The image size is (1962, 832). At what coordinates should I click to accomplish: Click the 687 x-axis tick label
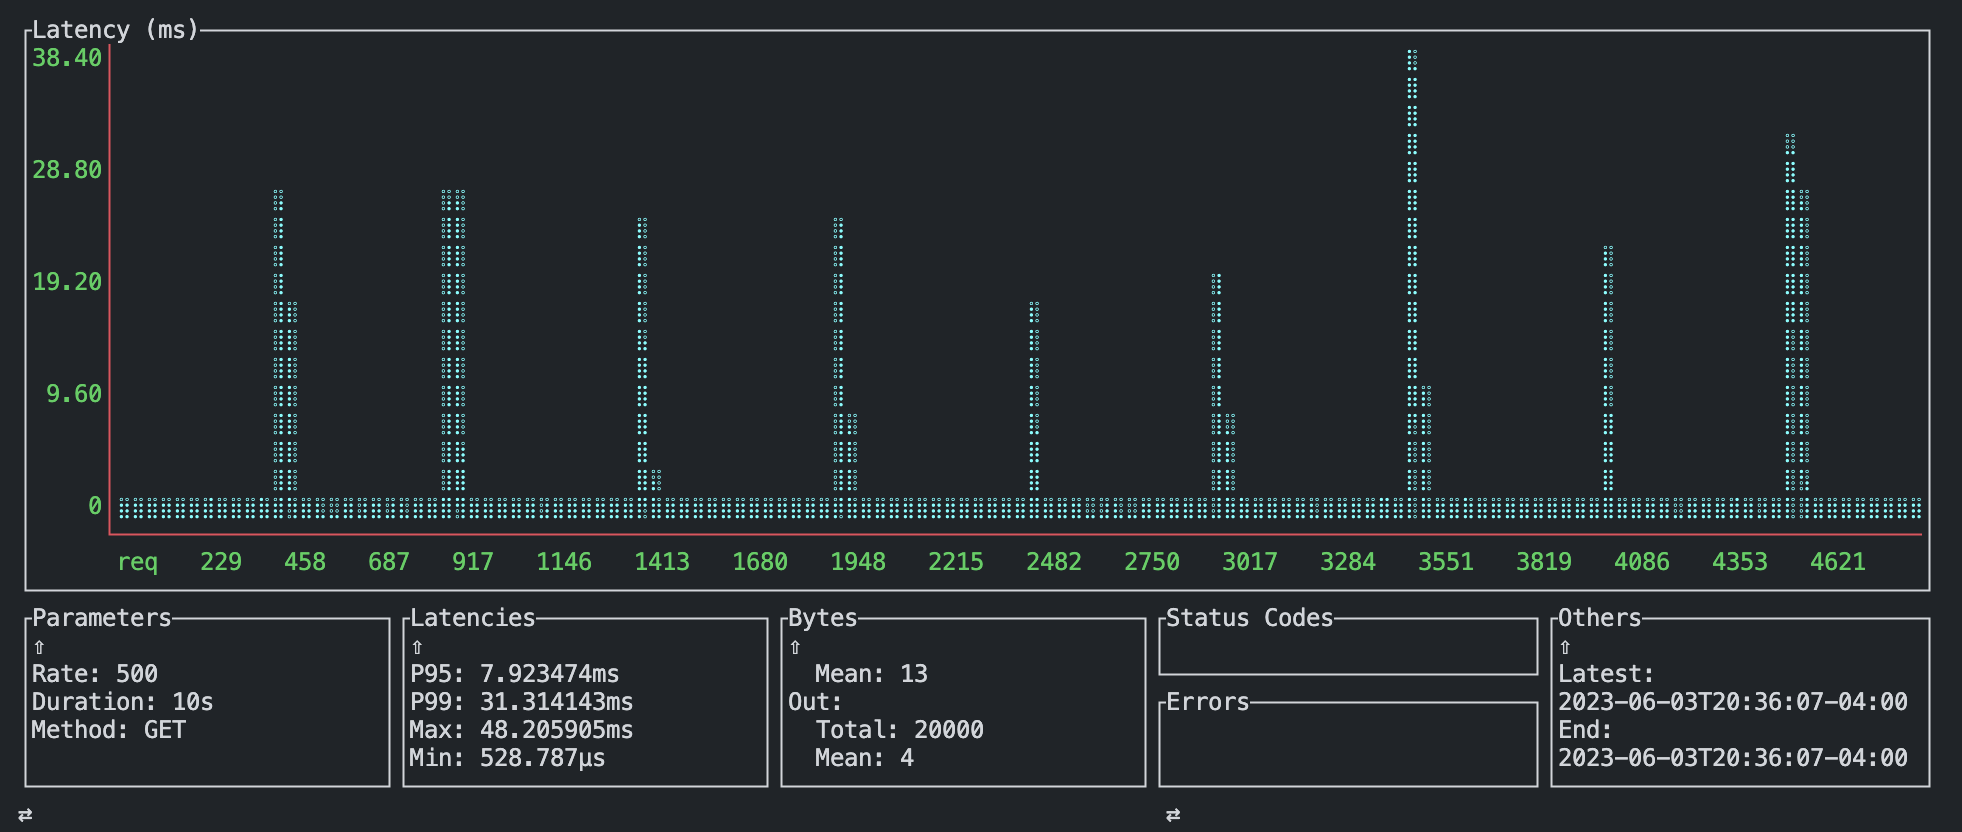(389, 562)
